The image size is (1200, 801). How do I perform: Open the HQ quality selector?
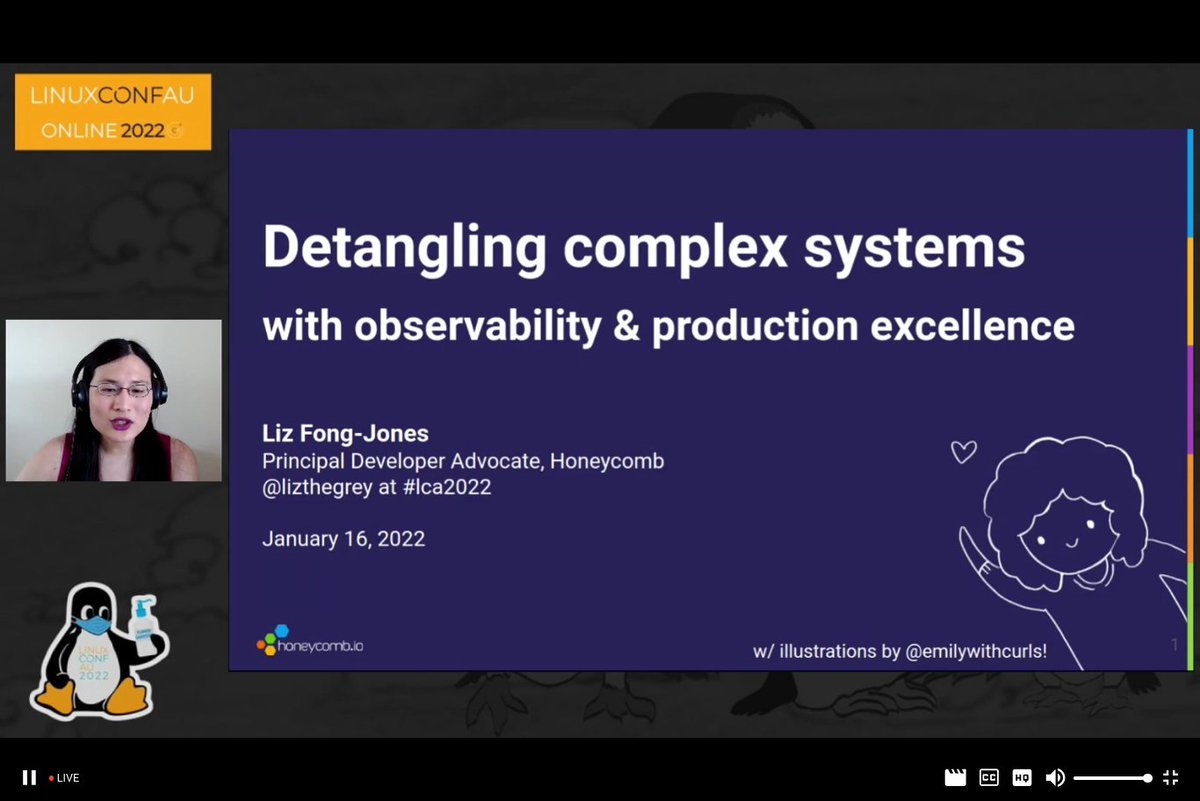[x=1022, y=777]
